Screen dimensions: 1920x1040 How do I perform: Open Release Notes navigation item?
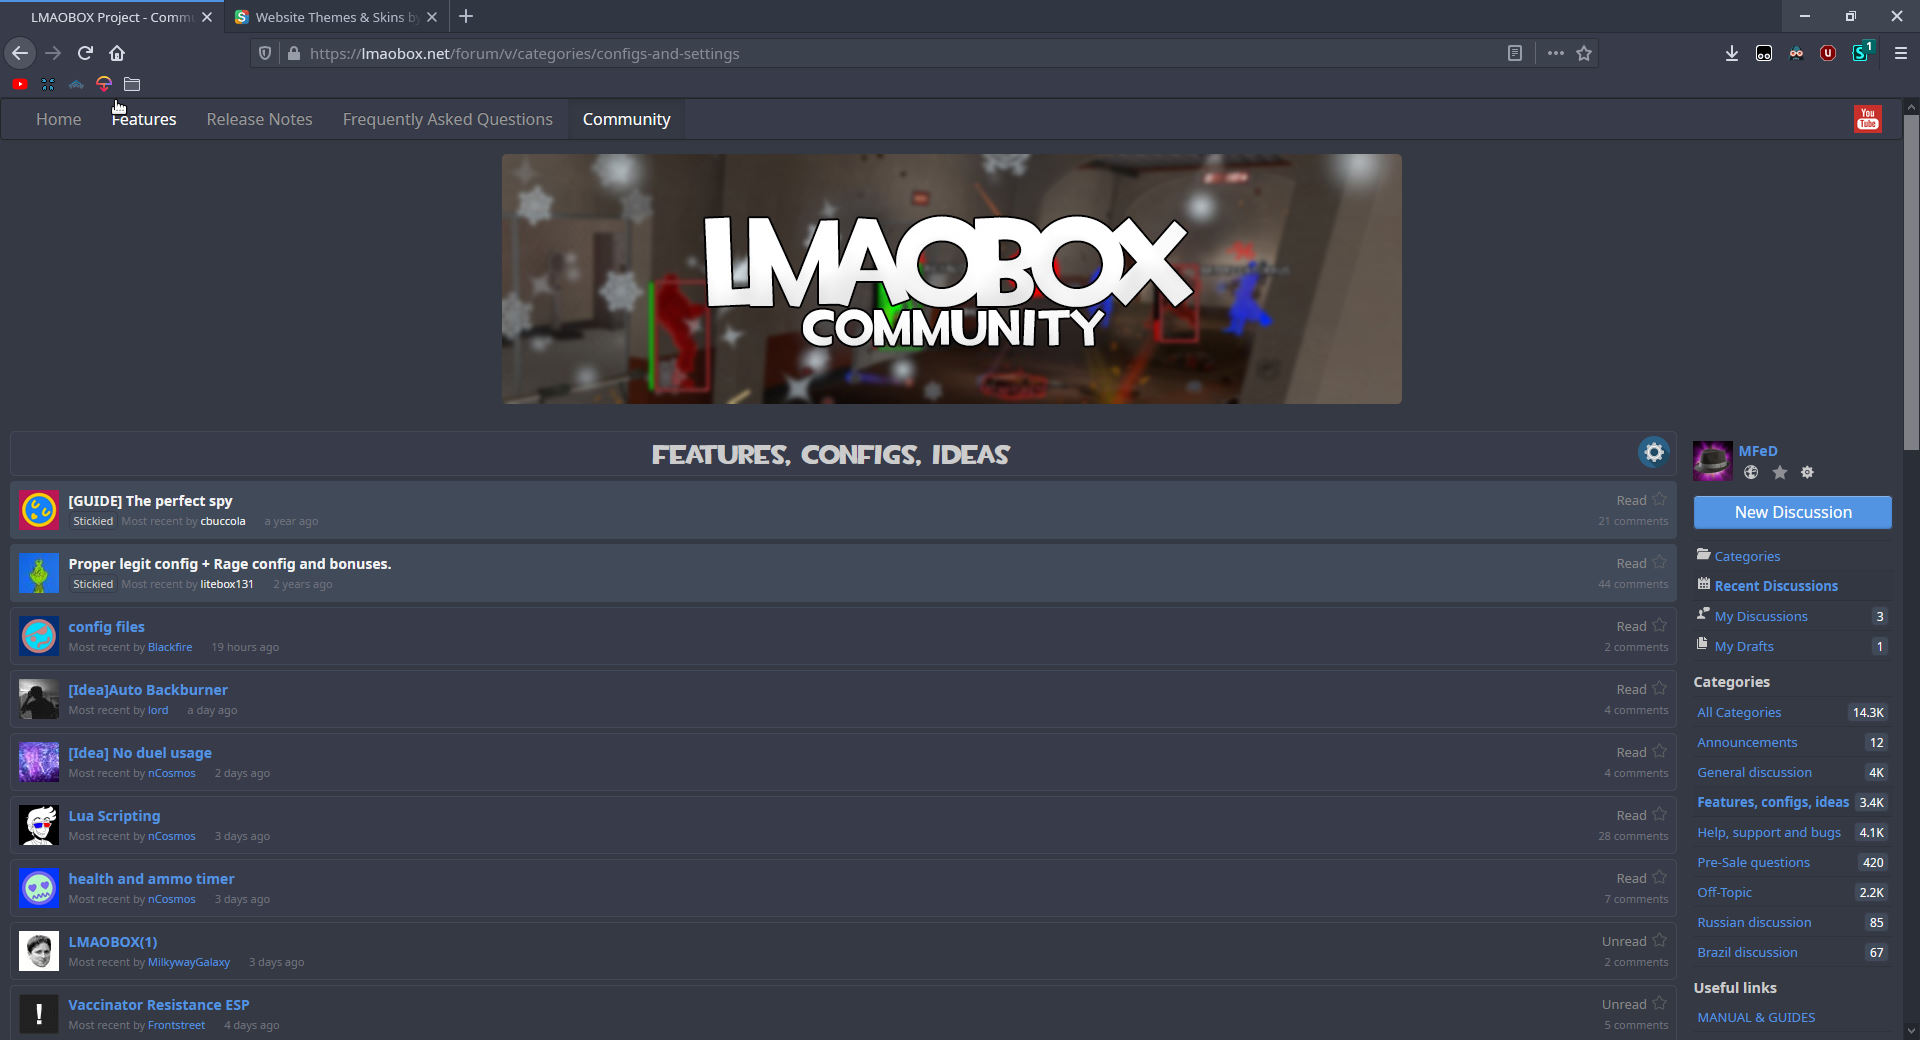[x=259, y=119]
